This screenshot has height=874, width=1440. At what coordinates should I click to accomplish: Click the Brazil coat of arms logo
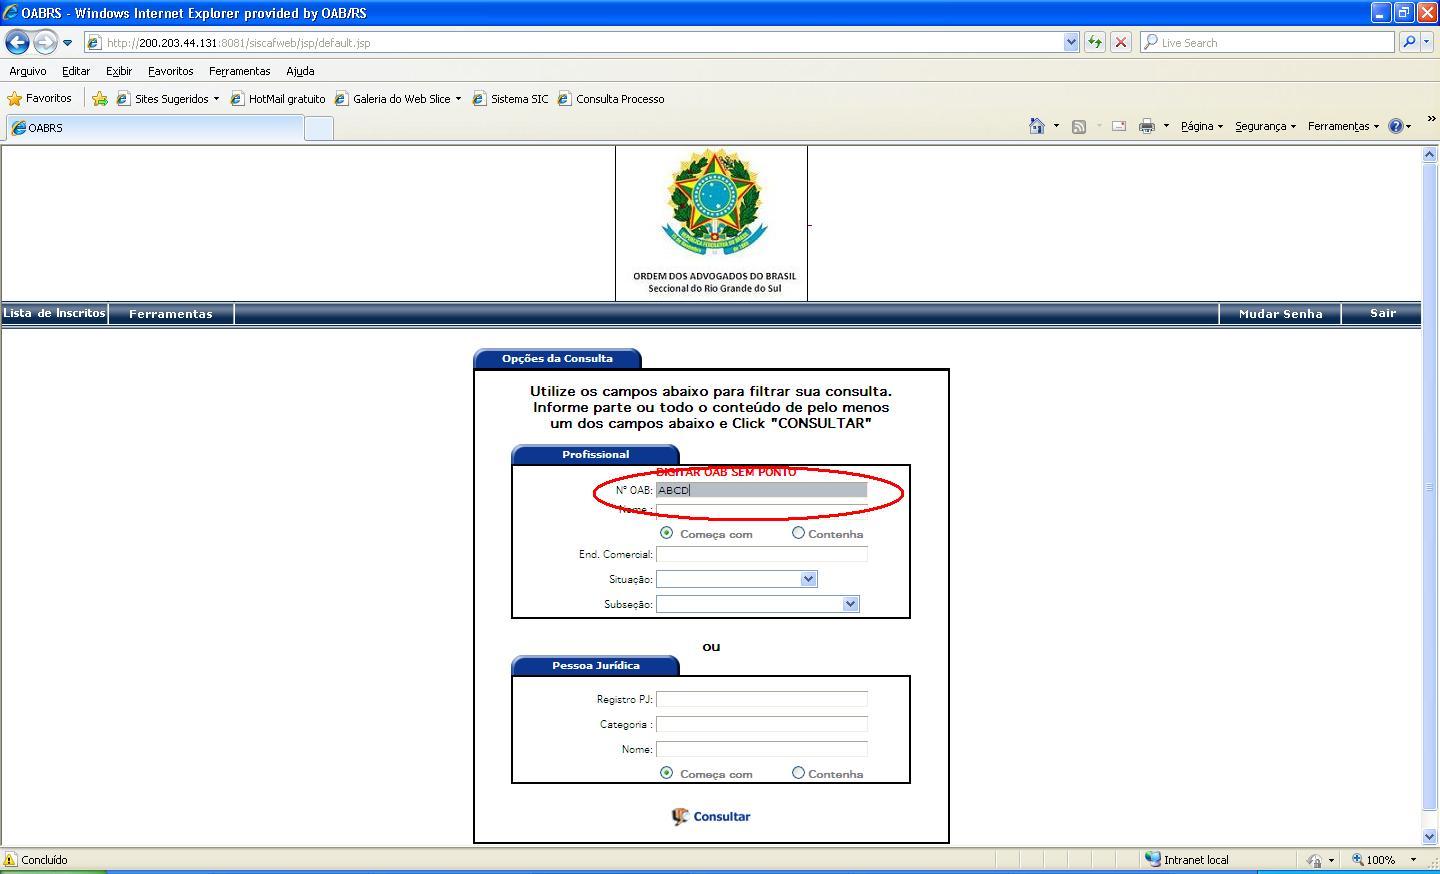[x=714, y=204]
